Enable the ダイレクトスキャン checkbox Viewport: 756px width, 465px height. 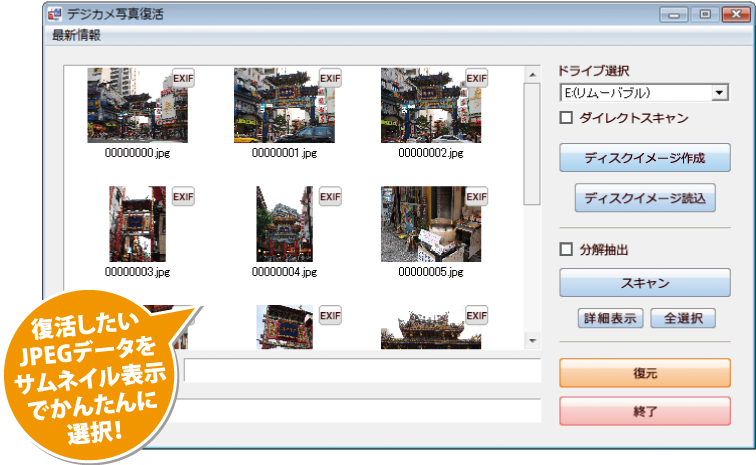click(565, 118)
